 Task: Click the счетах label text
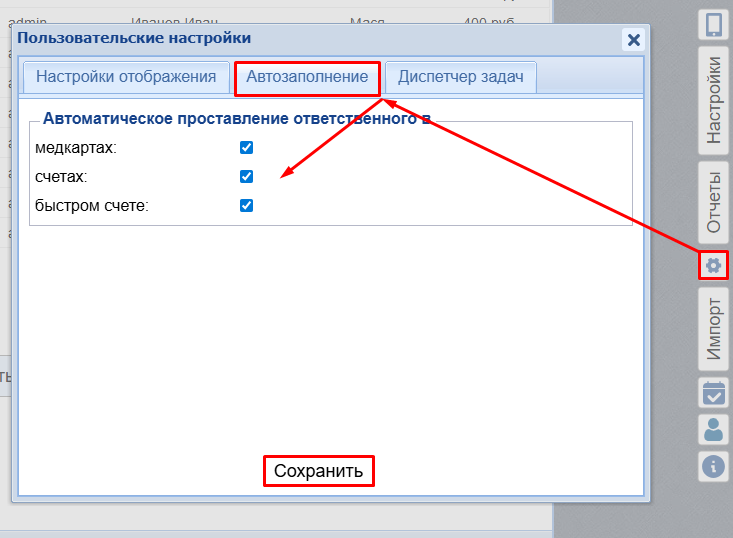click(61, 177)
